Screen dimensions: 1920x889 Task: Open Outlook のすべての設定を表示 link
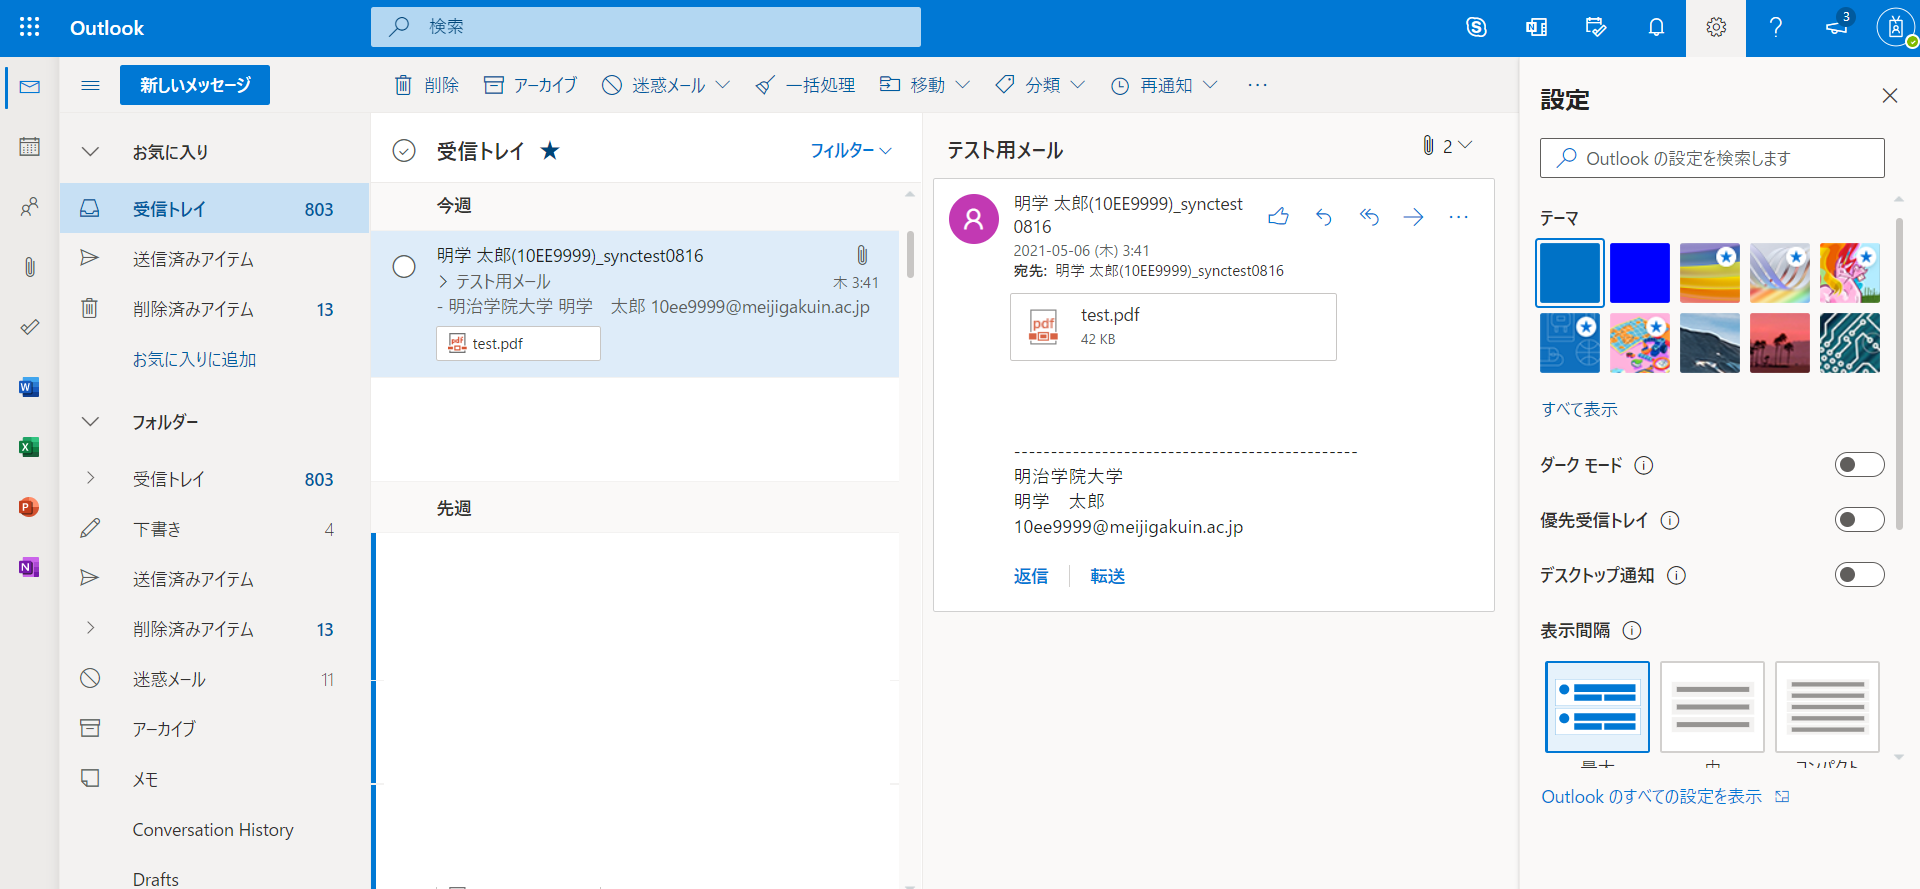tap(1651, 797)
